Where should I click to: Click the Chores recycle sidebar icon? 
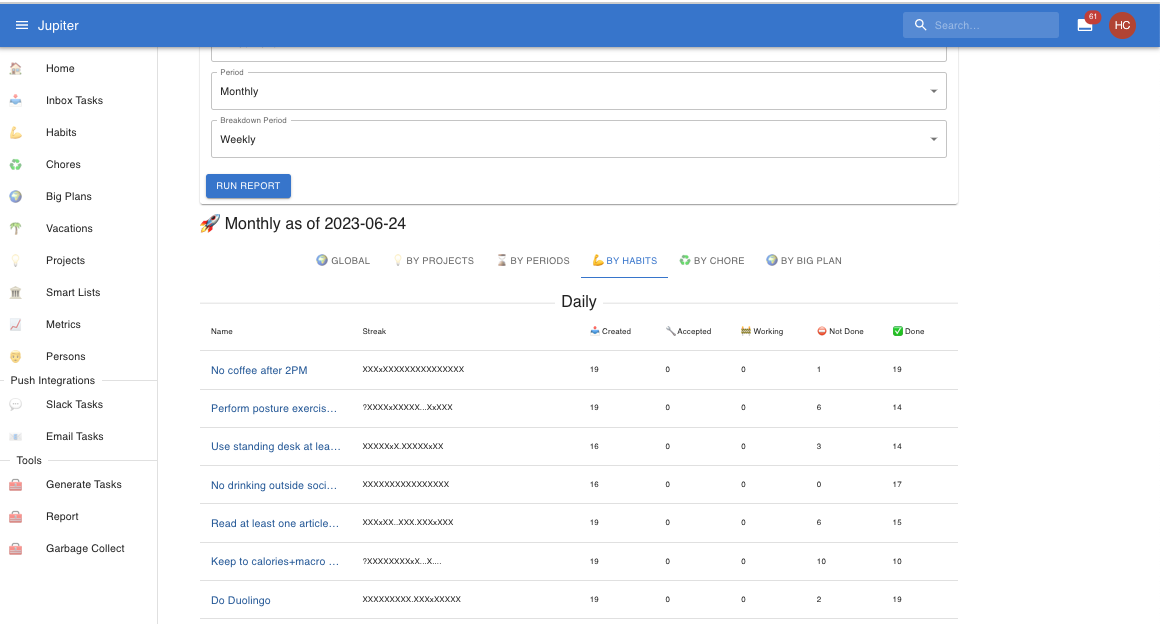click(x=16, y=164)
